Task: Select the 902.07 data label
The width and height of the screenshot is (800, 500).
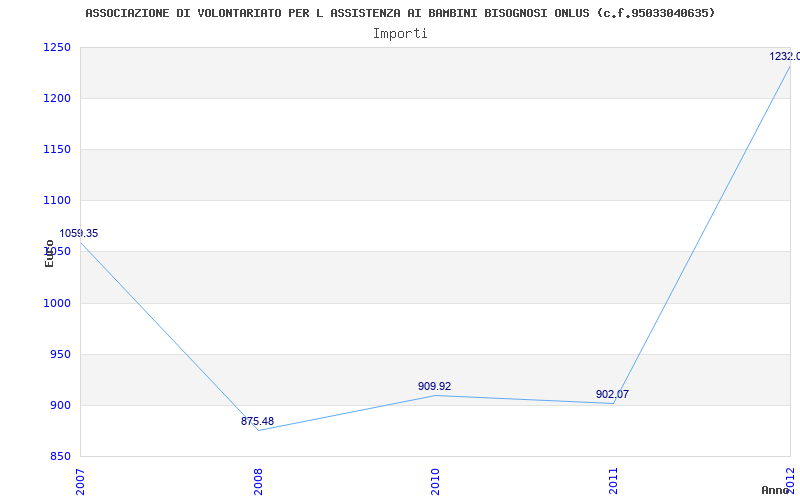Action: pyautogui.click(x=612, y=394)
